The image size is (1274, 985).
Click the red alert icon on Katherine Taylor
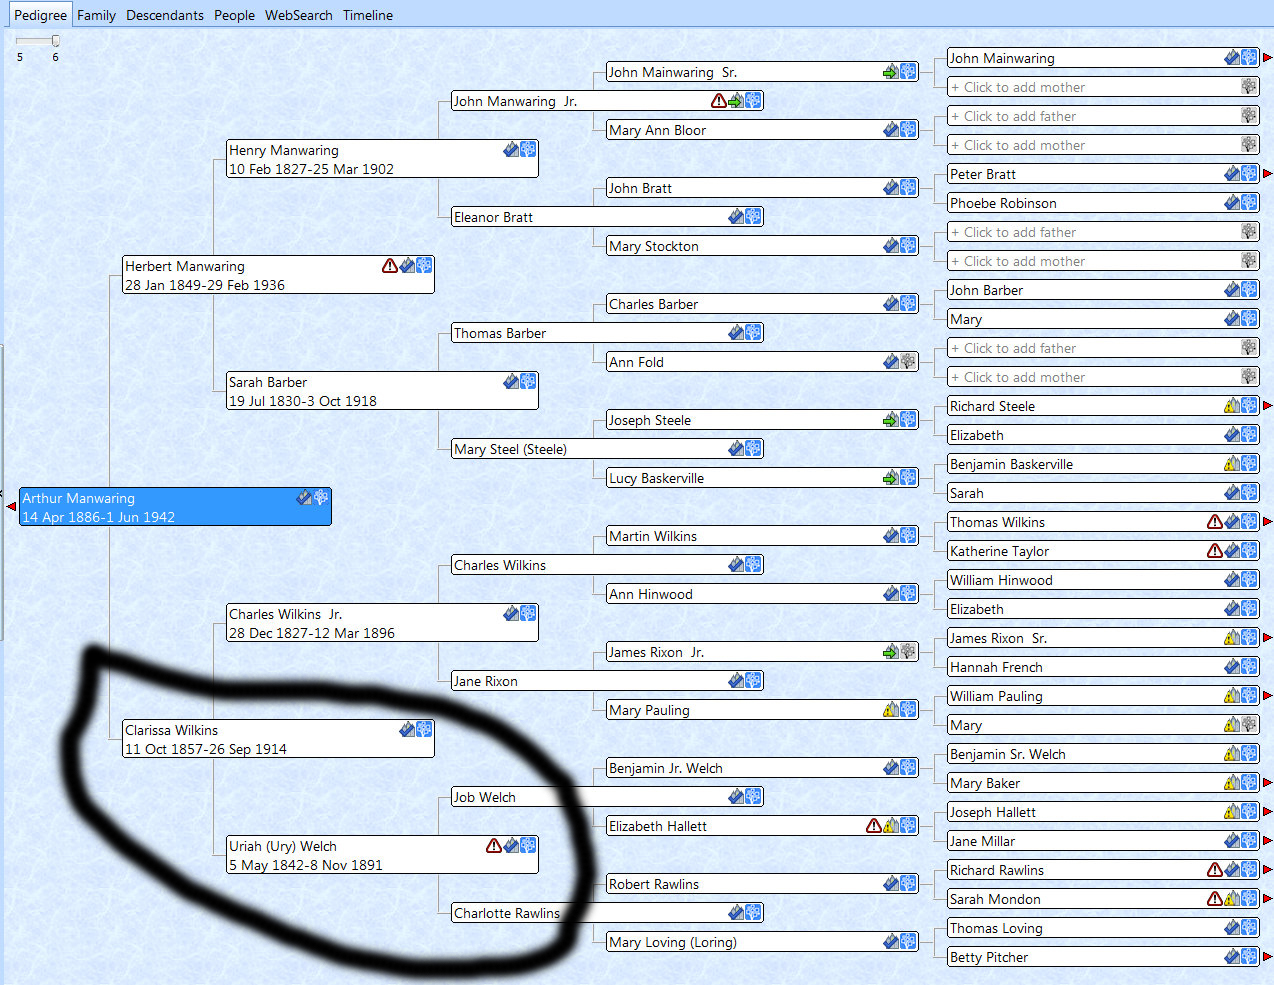tap(1214, 551)
